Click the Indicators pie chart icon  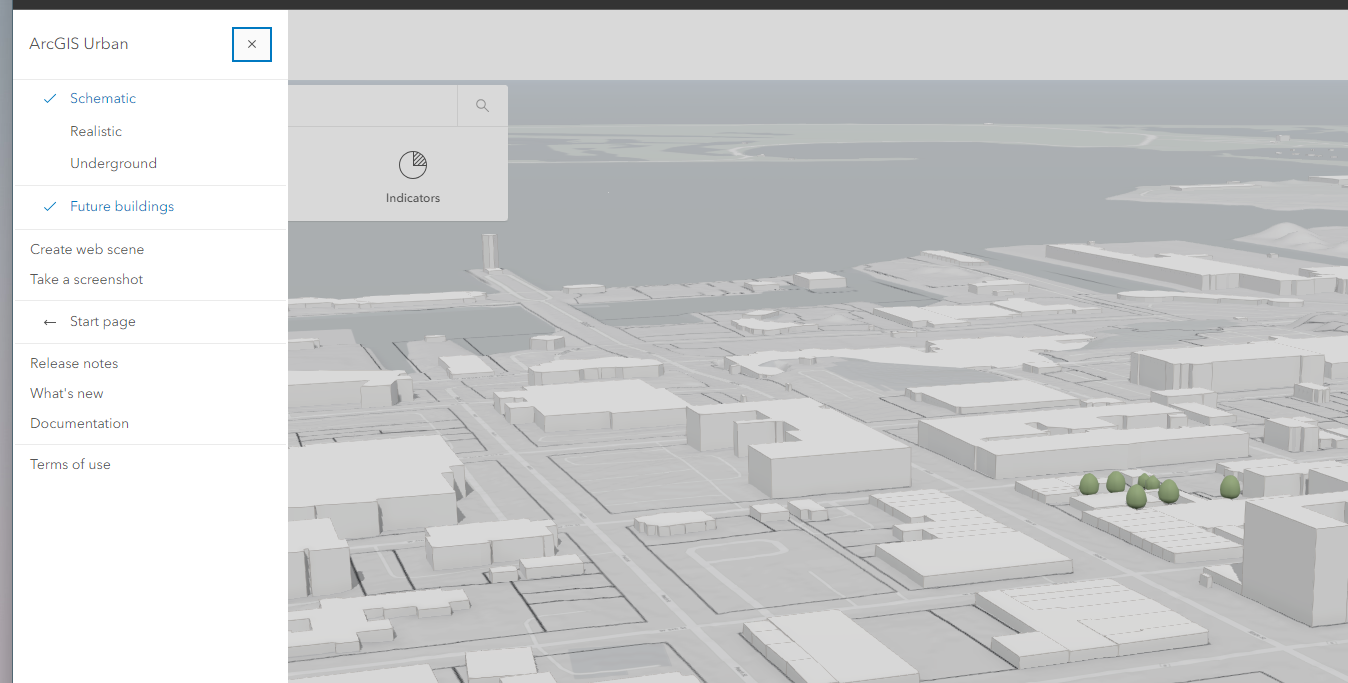tap(412, 163)
